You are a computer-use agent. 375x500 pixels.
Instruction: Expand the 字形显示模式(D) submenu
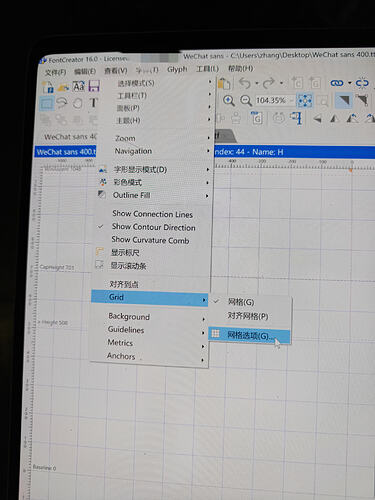coord(154,169)
